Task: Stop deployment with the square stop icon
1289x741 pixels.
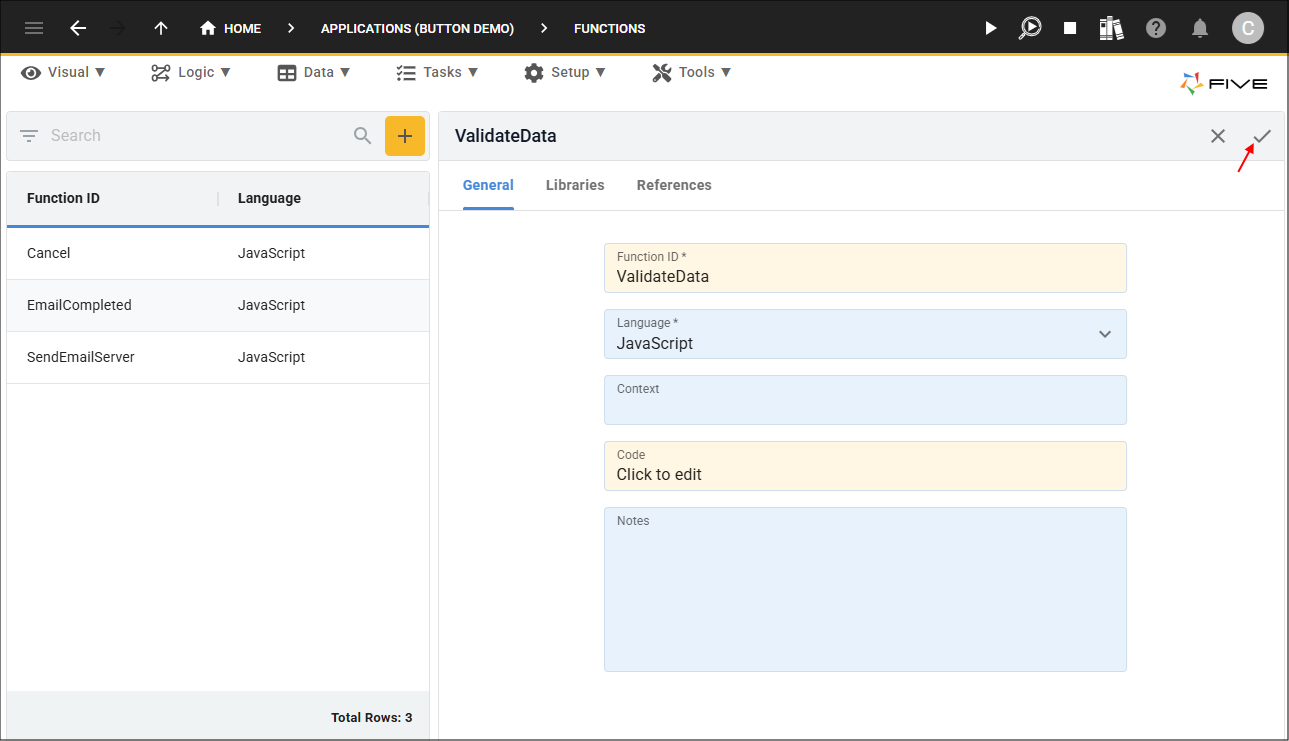Action: (1070, 28)
